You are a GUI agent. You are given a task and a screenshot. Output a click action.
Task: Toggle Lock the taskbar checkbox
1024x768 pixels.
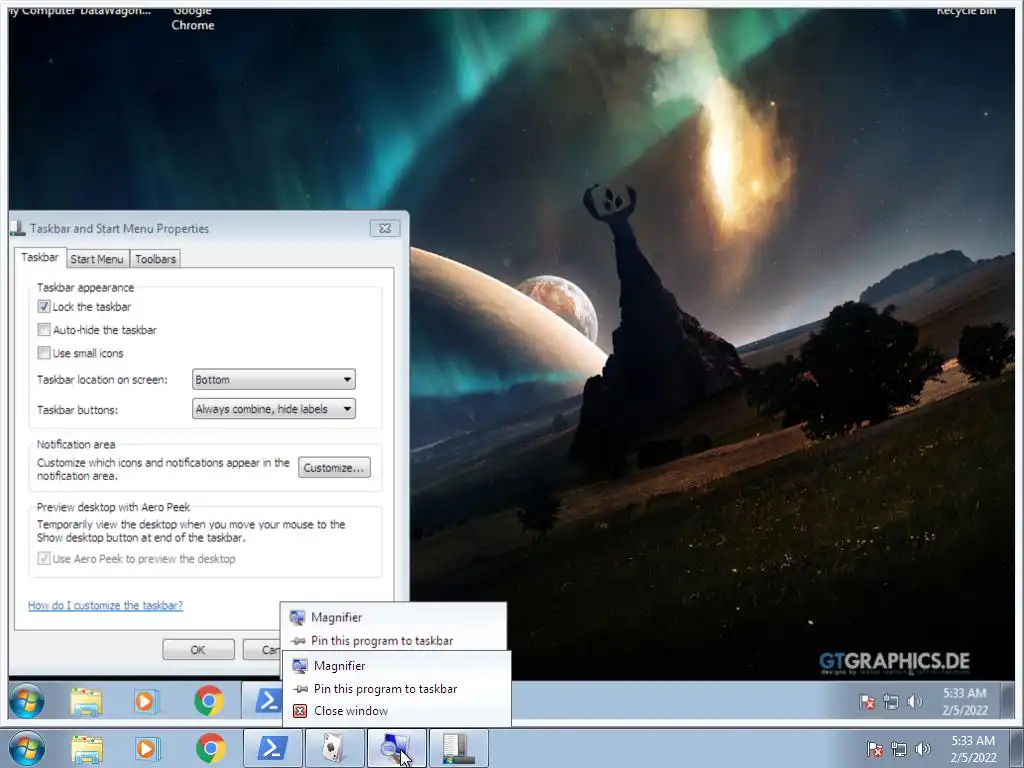coord(44,306)
